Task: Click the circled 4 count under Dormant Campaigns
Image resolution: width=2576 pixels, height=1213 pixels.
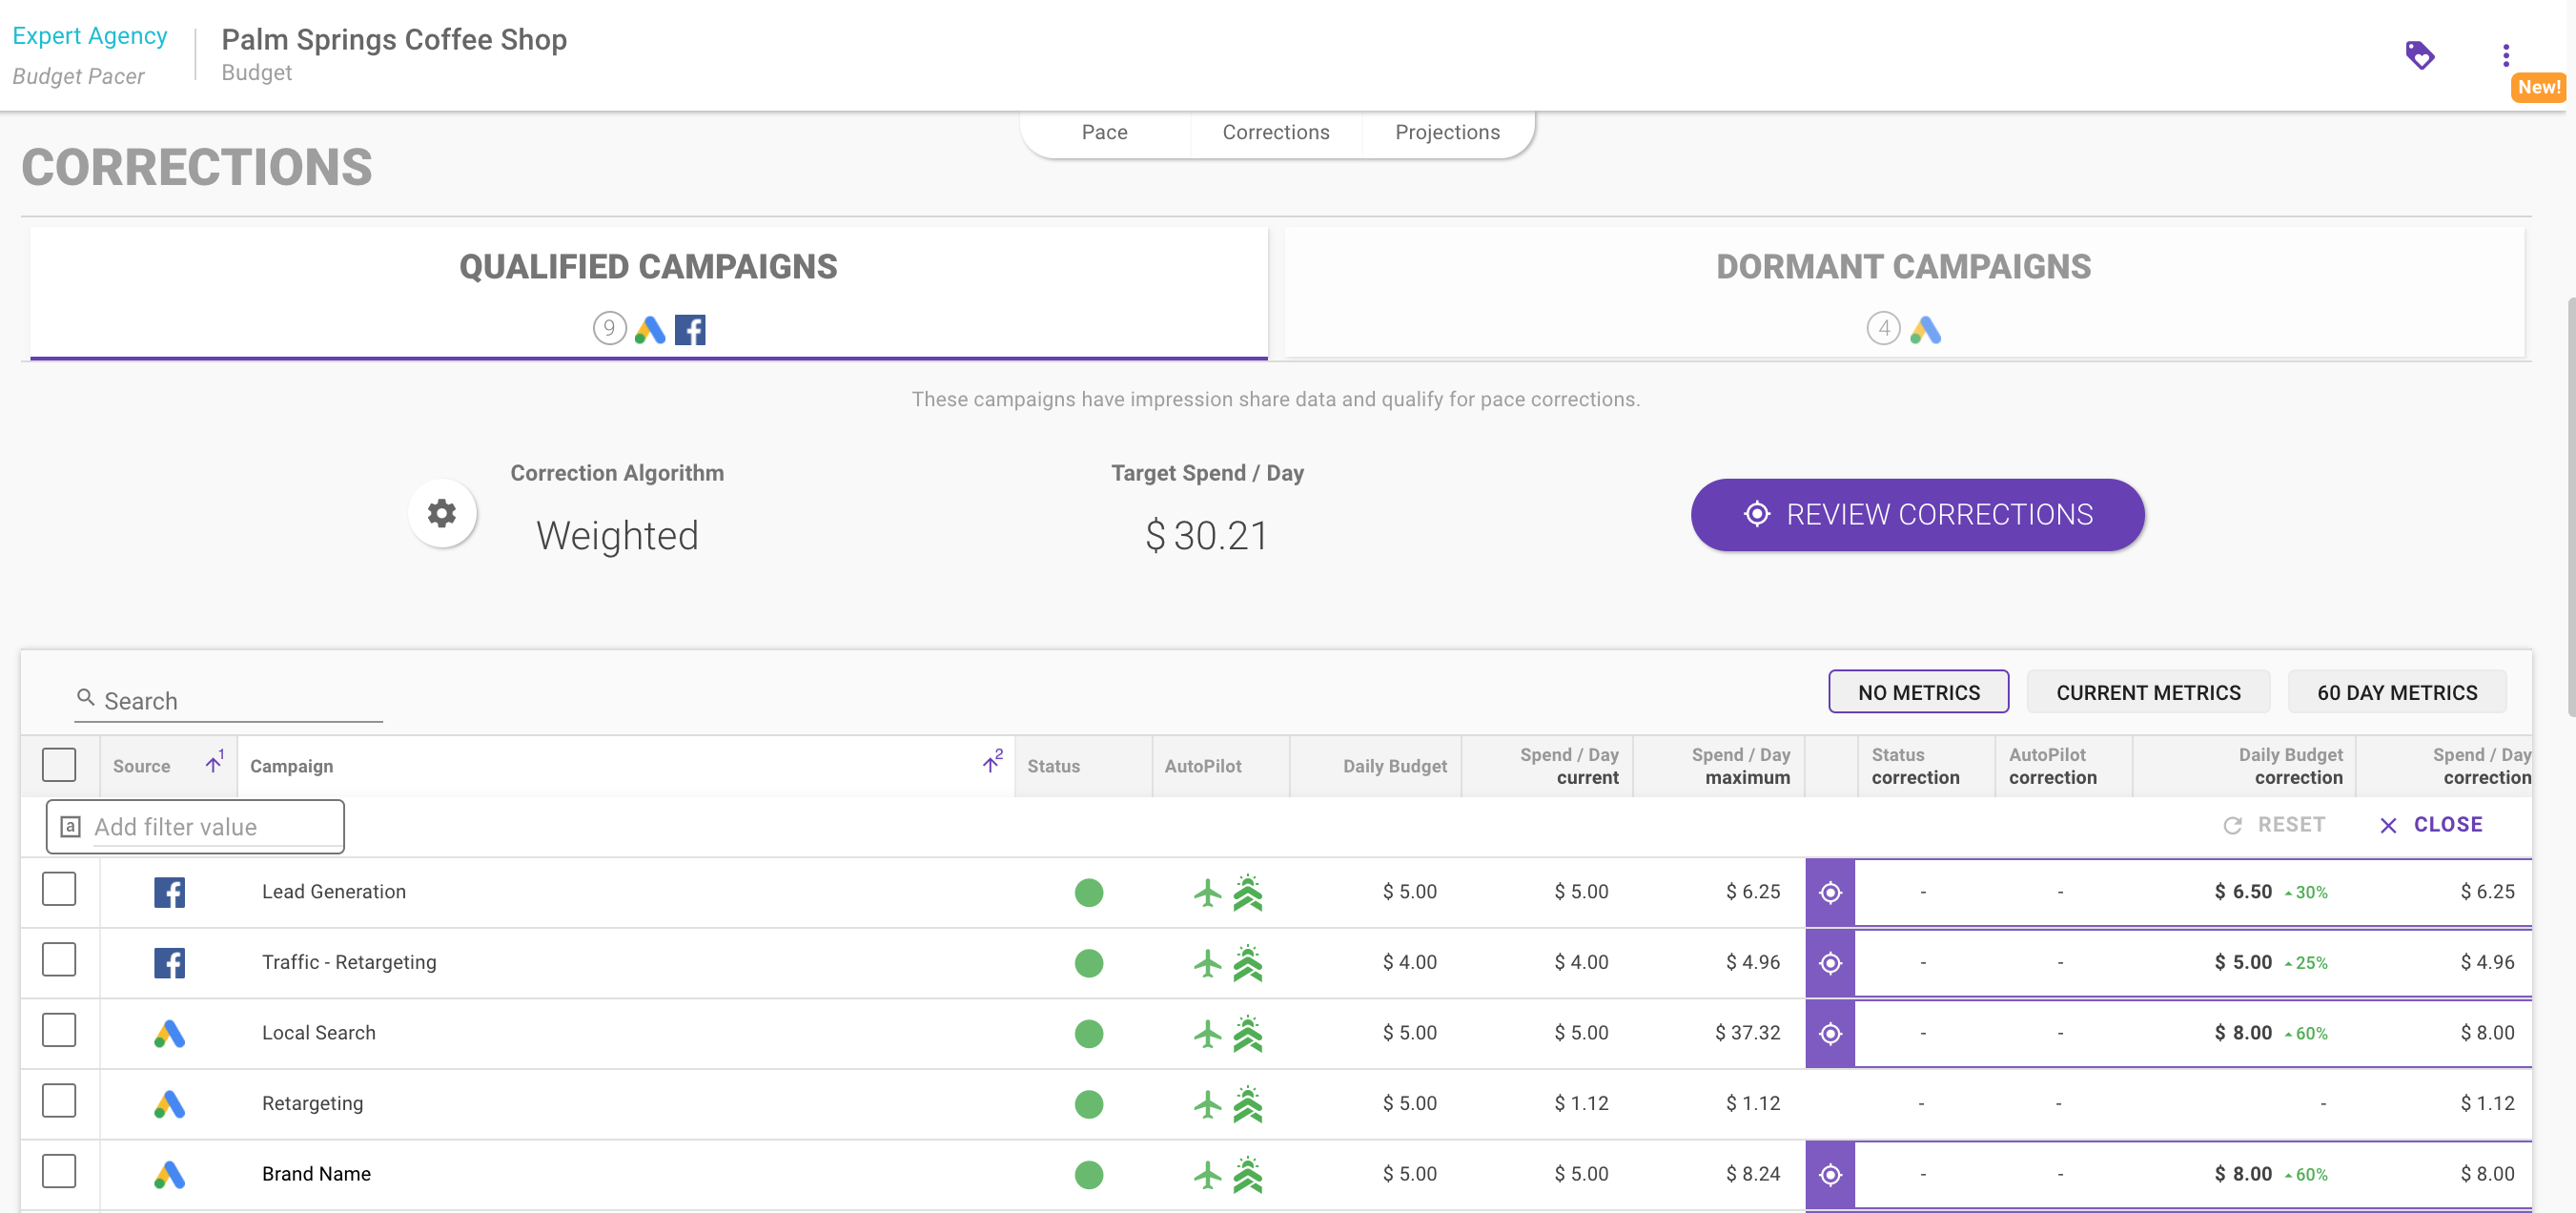Action: 1883,328
